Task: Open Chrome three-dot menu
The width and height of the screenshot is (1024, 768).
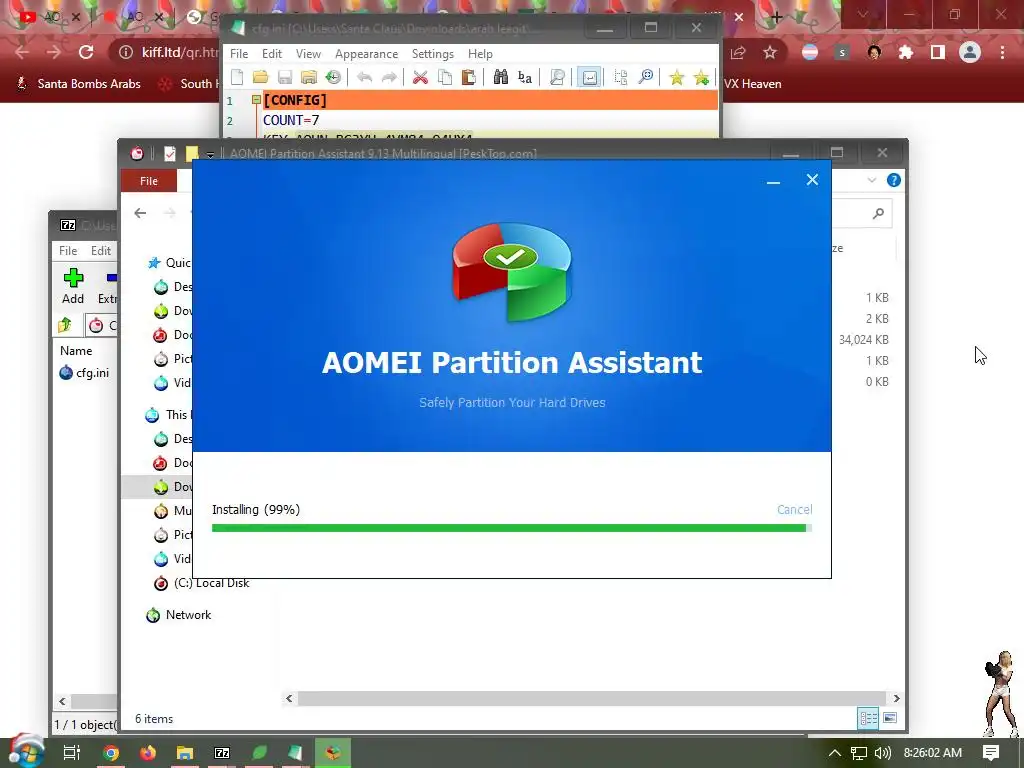Action: [x=1002, y=52]
